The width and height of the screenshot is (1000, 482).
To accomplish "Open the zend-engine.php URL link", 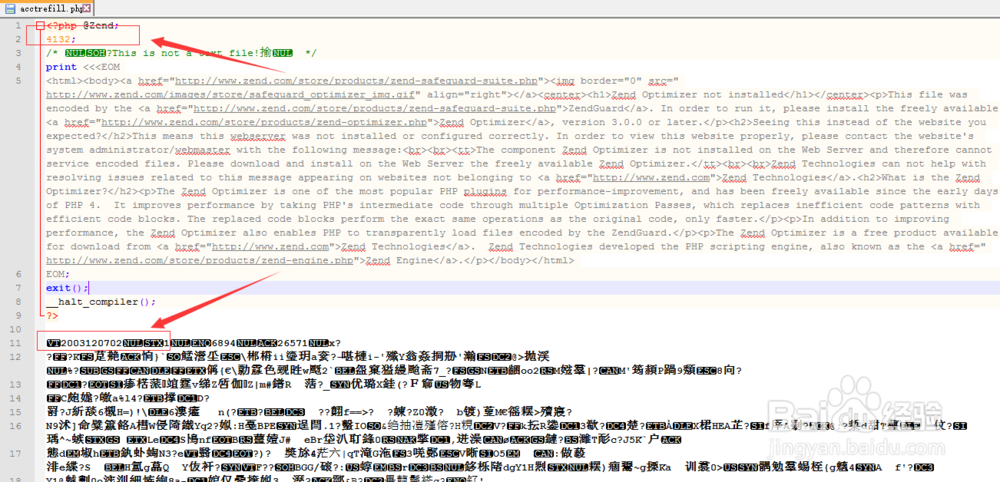I will coord(202,260).
